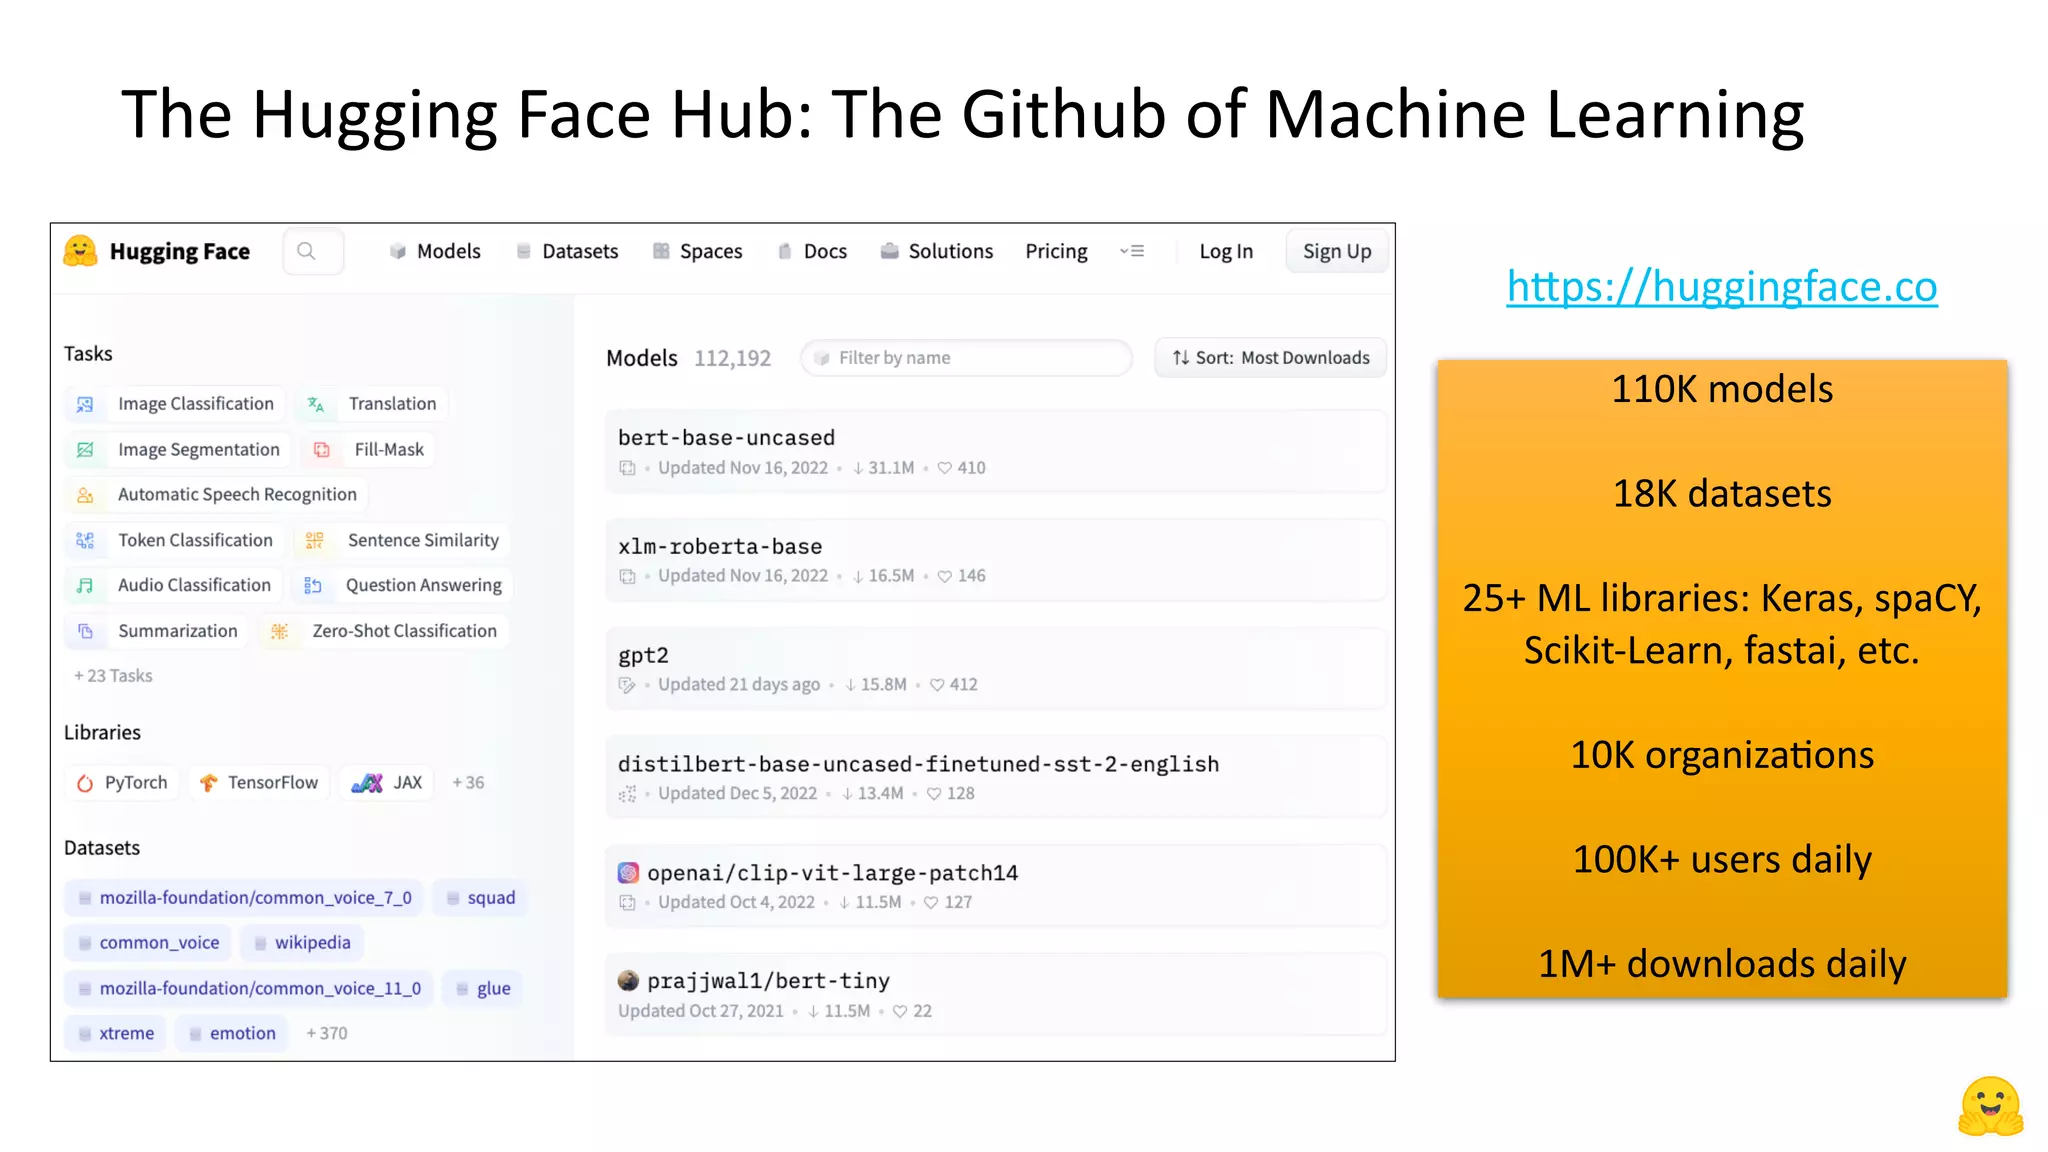The image size is (2048, 1152).
Task: Click the heart icon on bert-base-uncased
Action: (944, 468)
